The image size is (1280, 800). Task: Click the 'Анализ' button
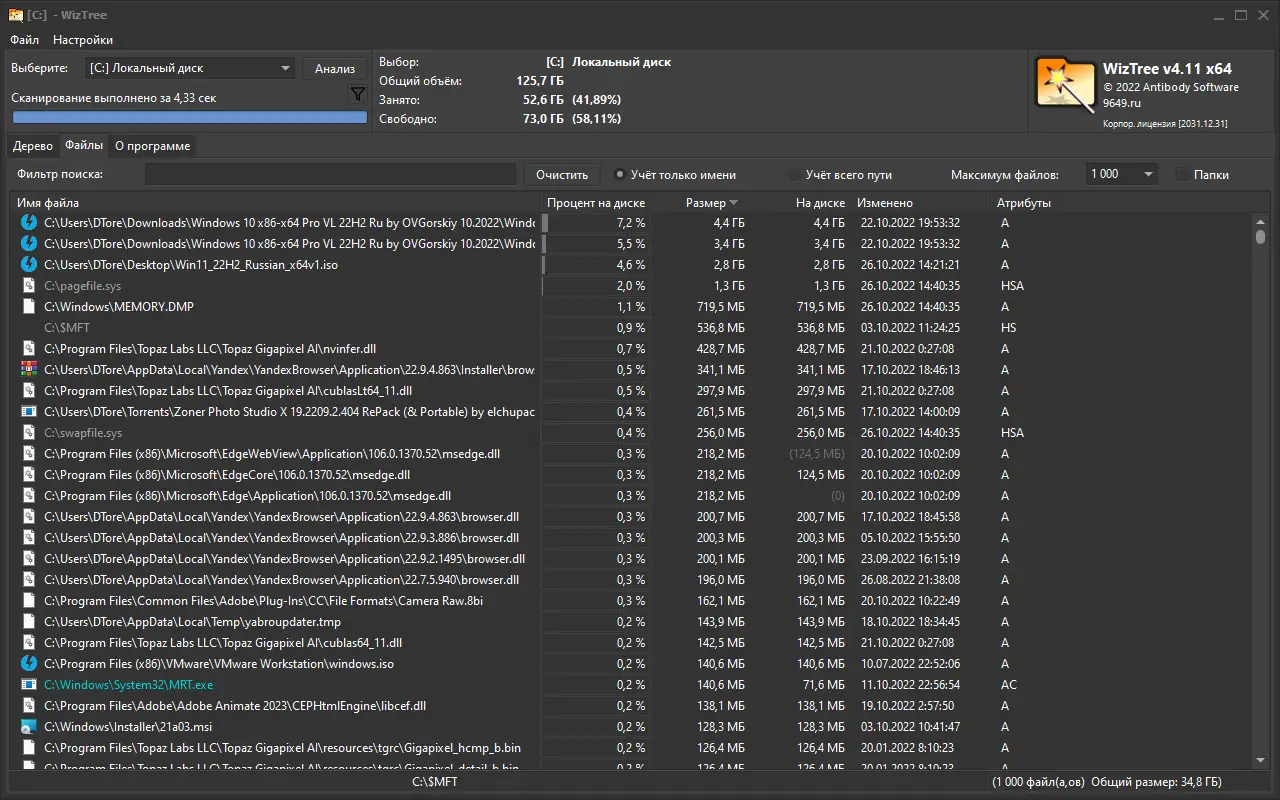[335, 68]
